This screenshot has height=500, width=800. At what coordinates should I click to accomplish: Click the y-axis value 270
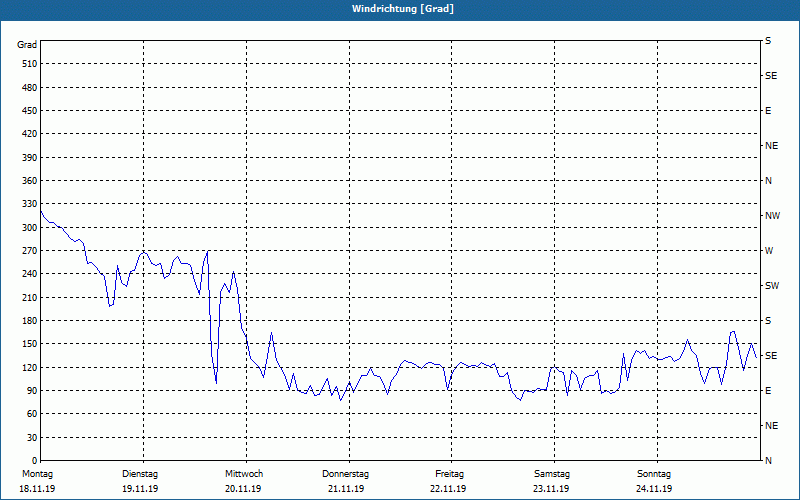pos(29,251)
